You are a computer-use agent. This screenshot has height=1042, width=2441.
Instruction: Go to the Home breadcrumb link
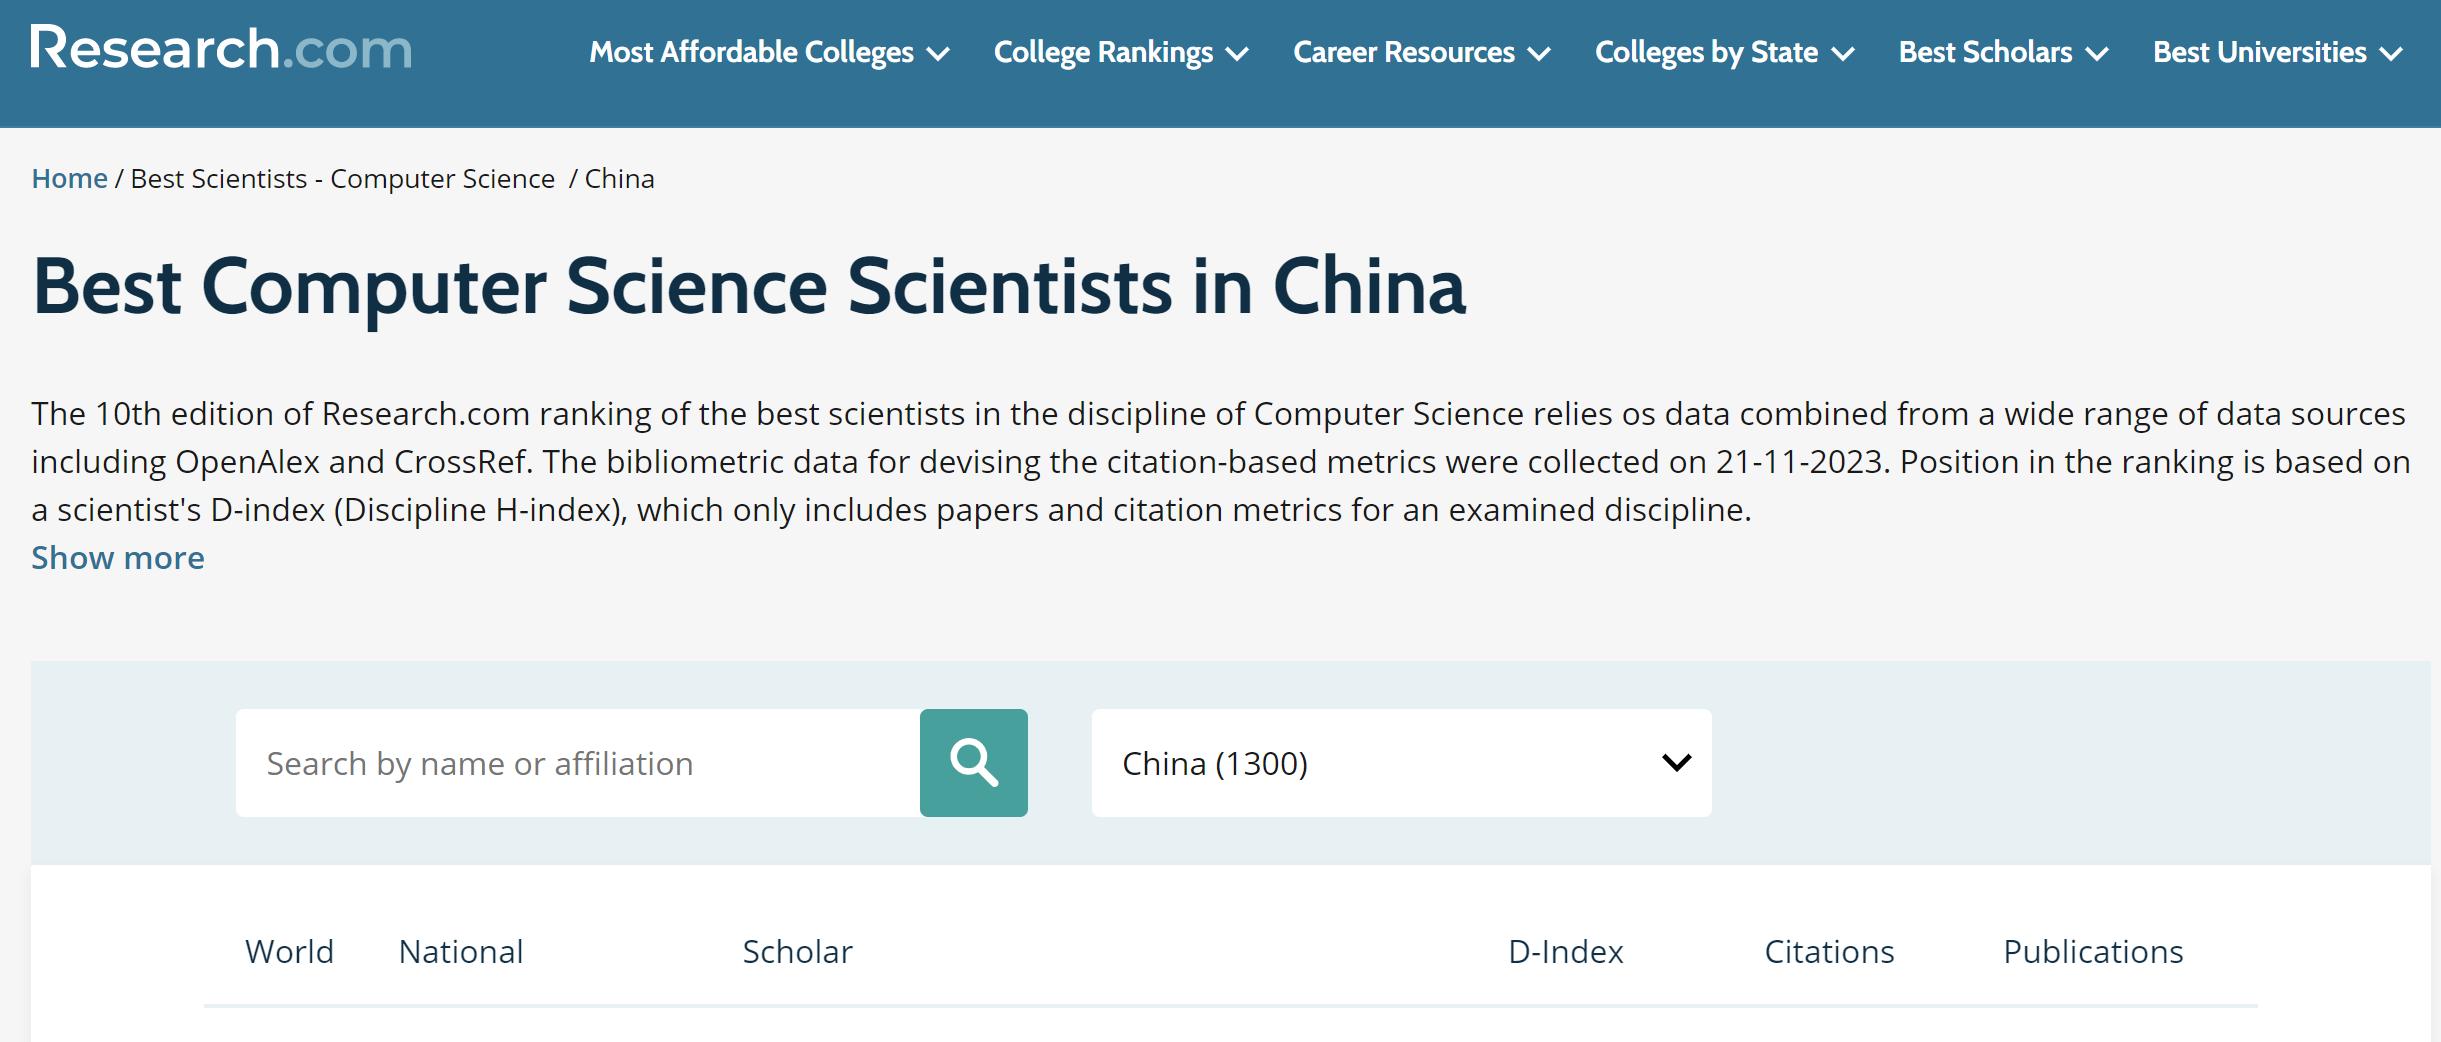(x=69, y=178)
